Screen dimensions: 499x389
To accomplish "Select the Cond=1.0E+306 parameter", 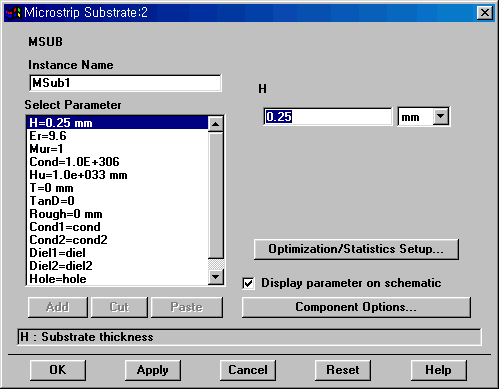I will [117, 162].
